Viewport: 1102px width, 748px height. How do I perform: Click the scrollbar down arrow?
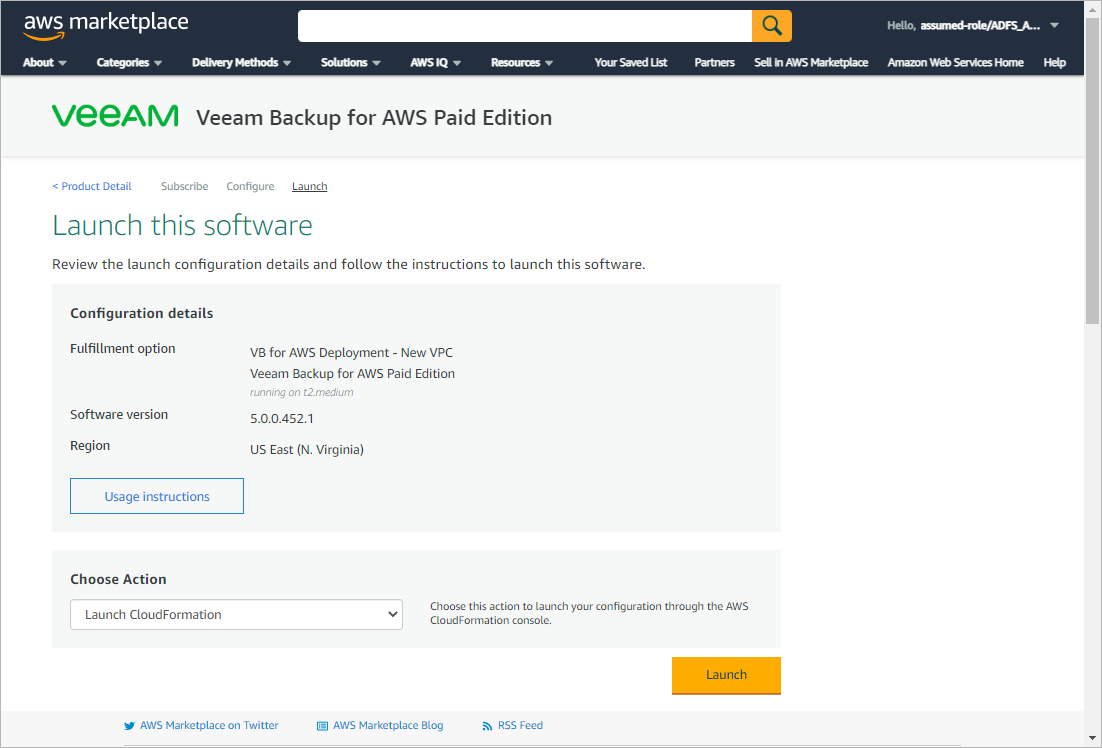1093,738
